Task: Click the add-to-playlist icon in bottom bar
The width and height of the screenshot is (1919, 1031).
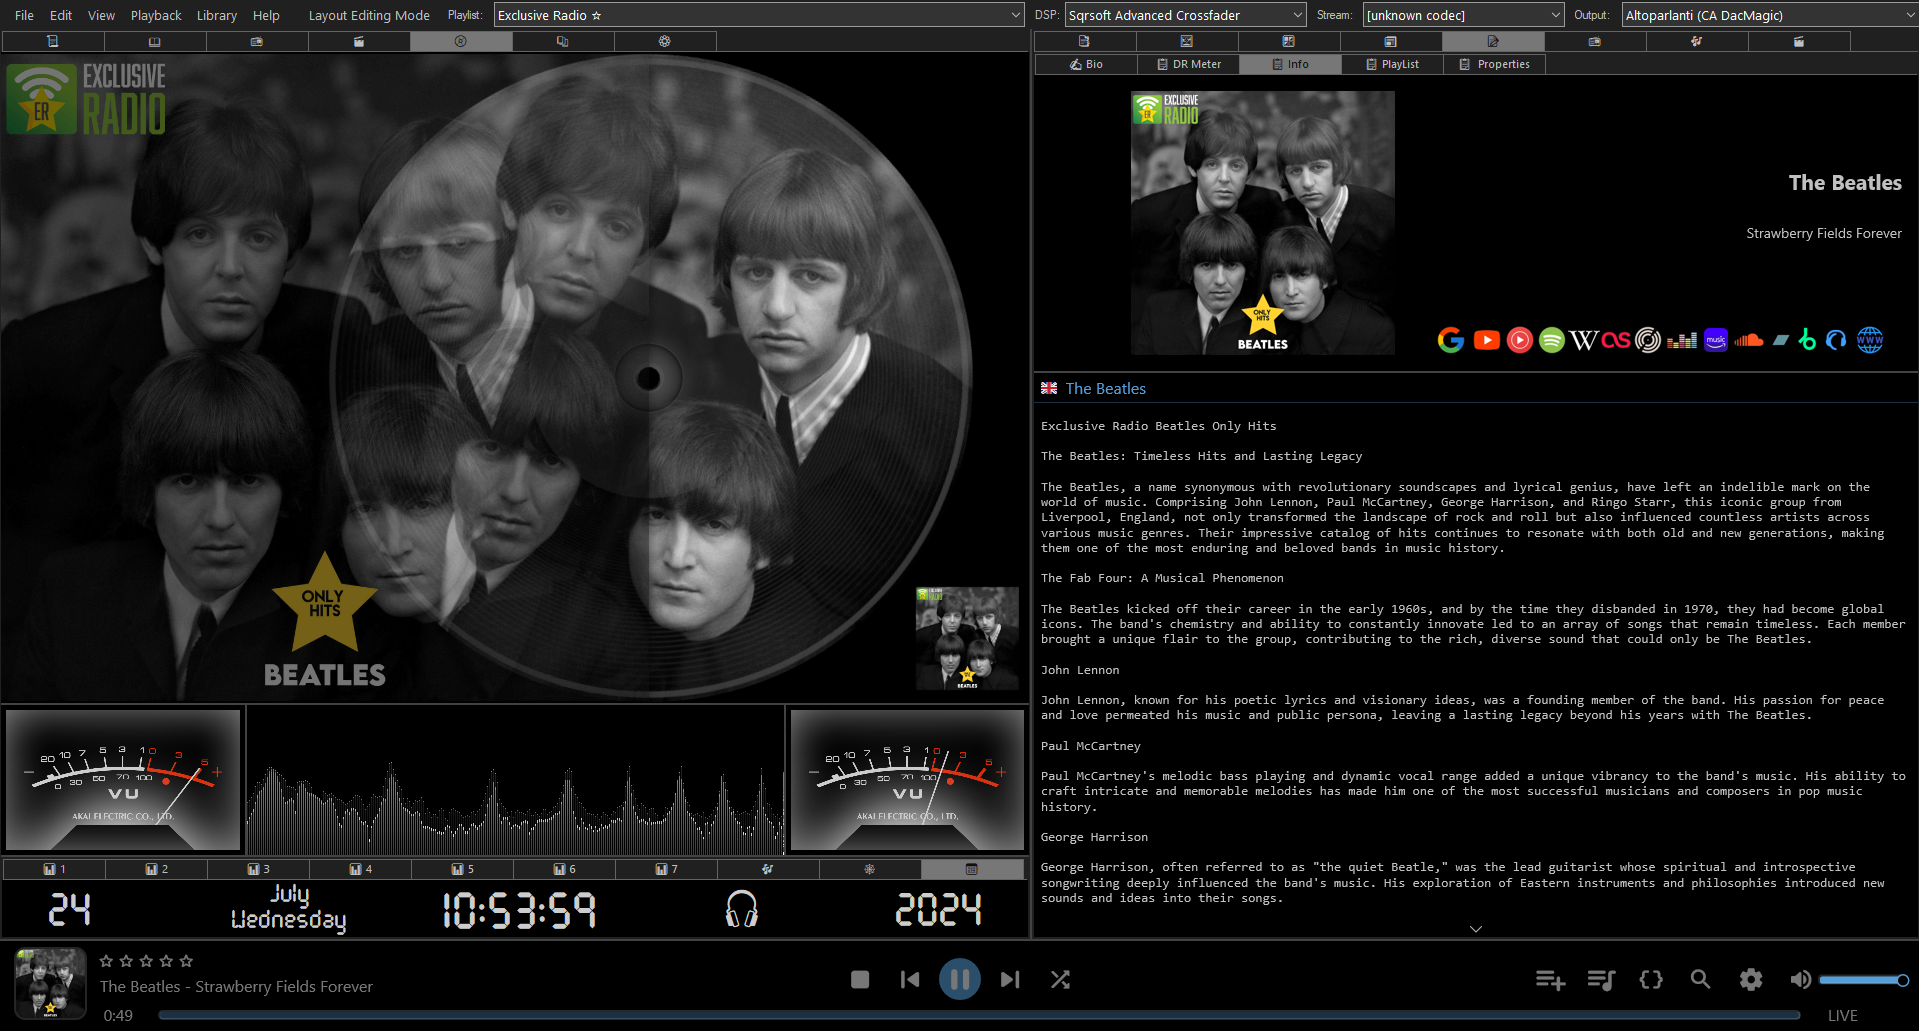Action: (1550, 980)
